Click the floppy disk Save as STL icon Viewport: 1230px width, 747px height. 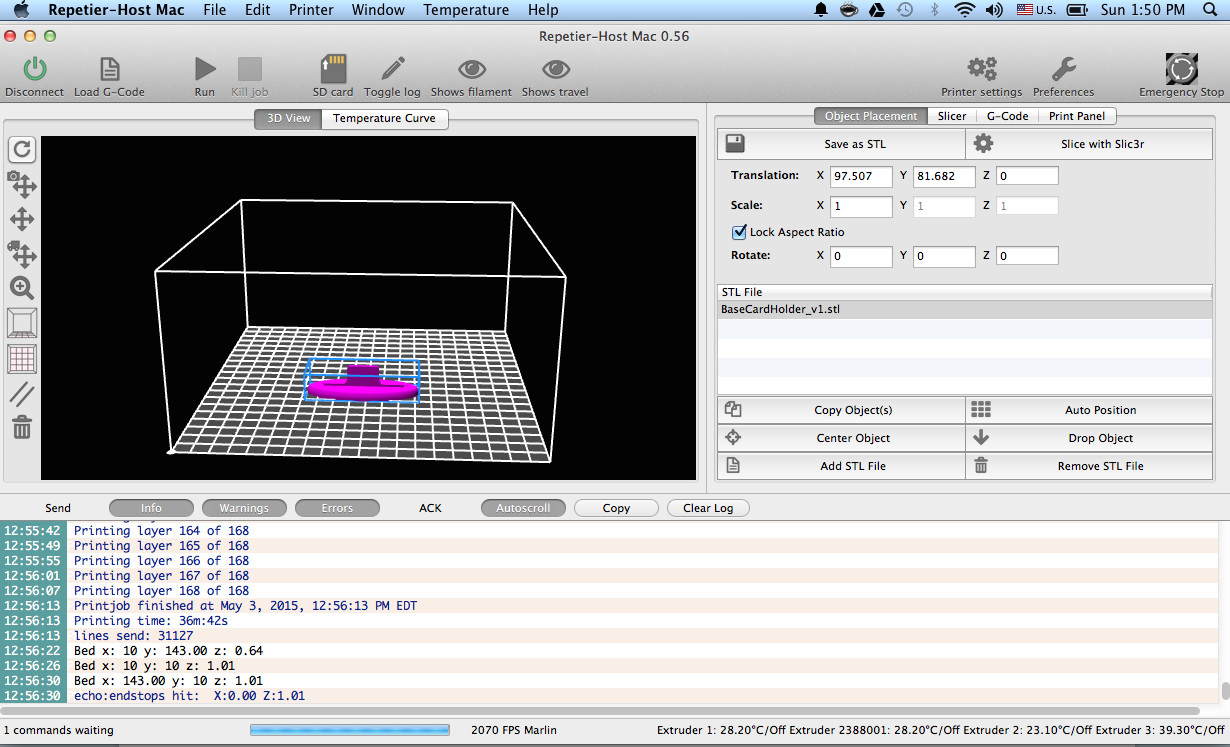(734, 144)
